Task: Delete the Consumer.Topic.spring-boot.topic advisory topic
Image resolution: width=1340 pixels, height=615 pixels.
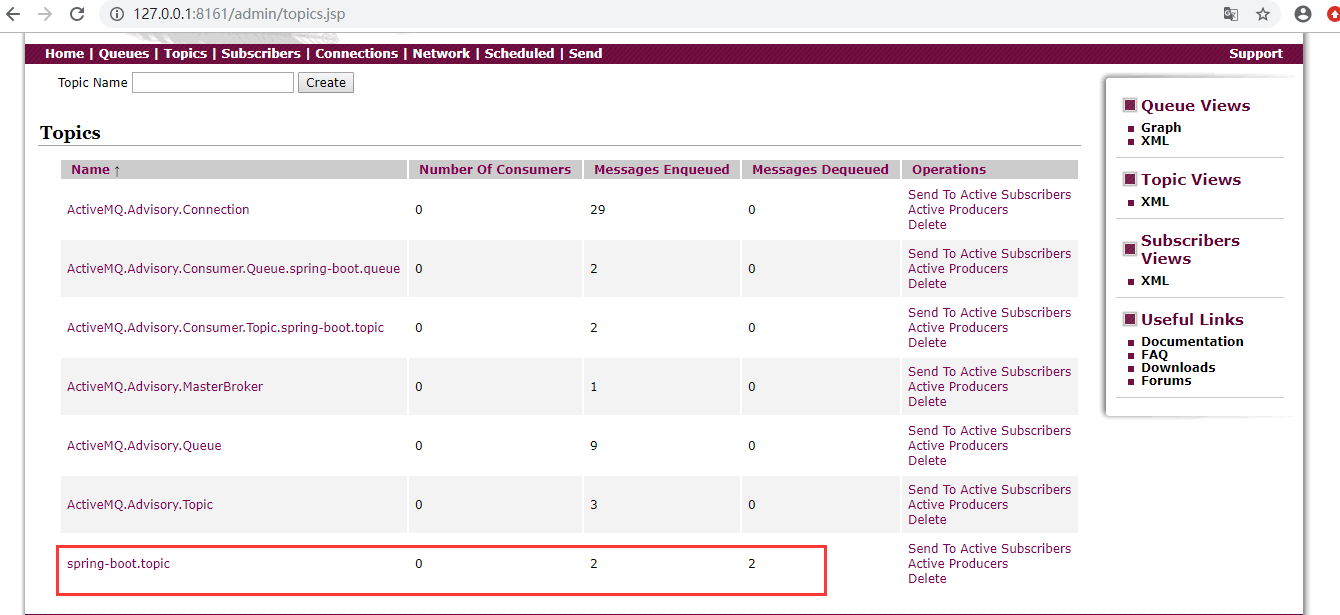Action: pos(927,343)
